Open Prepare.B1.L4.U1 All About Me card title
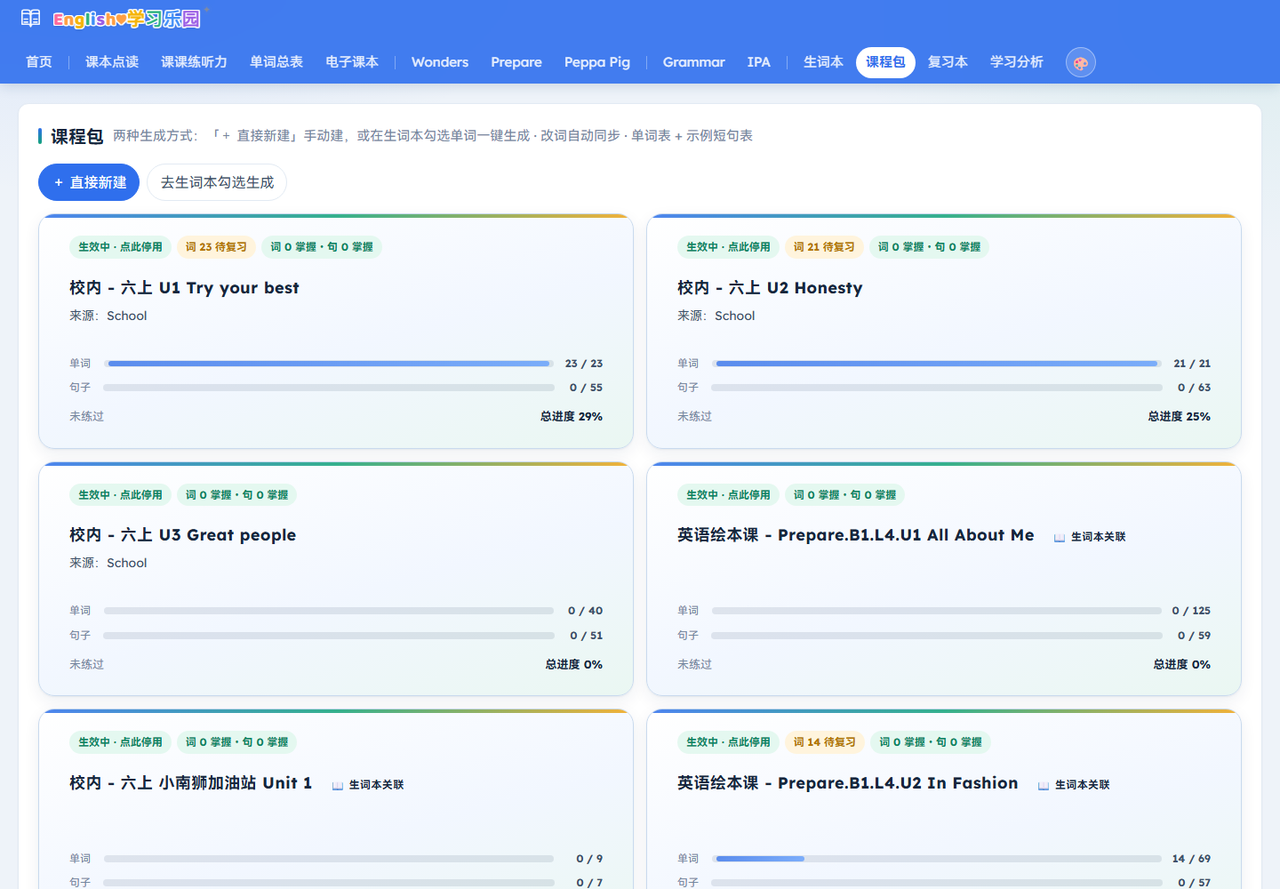This screenshot has height=889, width=1280. tap(856, 535)
